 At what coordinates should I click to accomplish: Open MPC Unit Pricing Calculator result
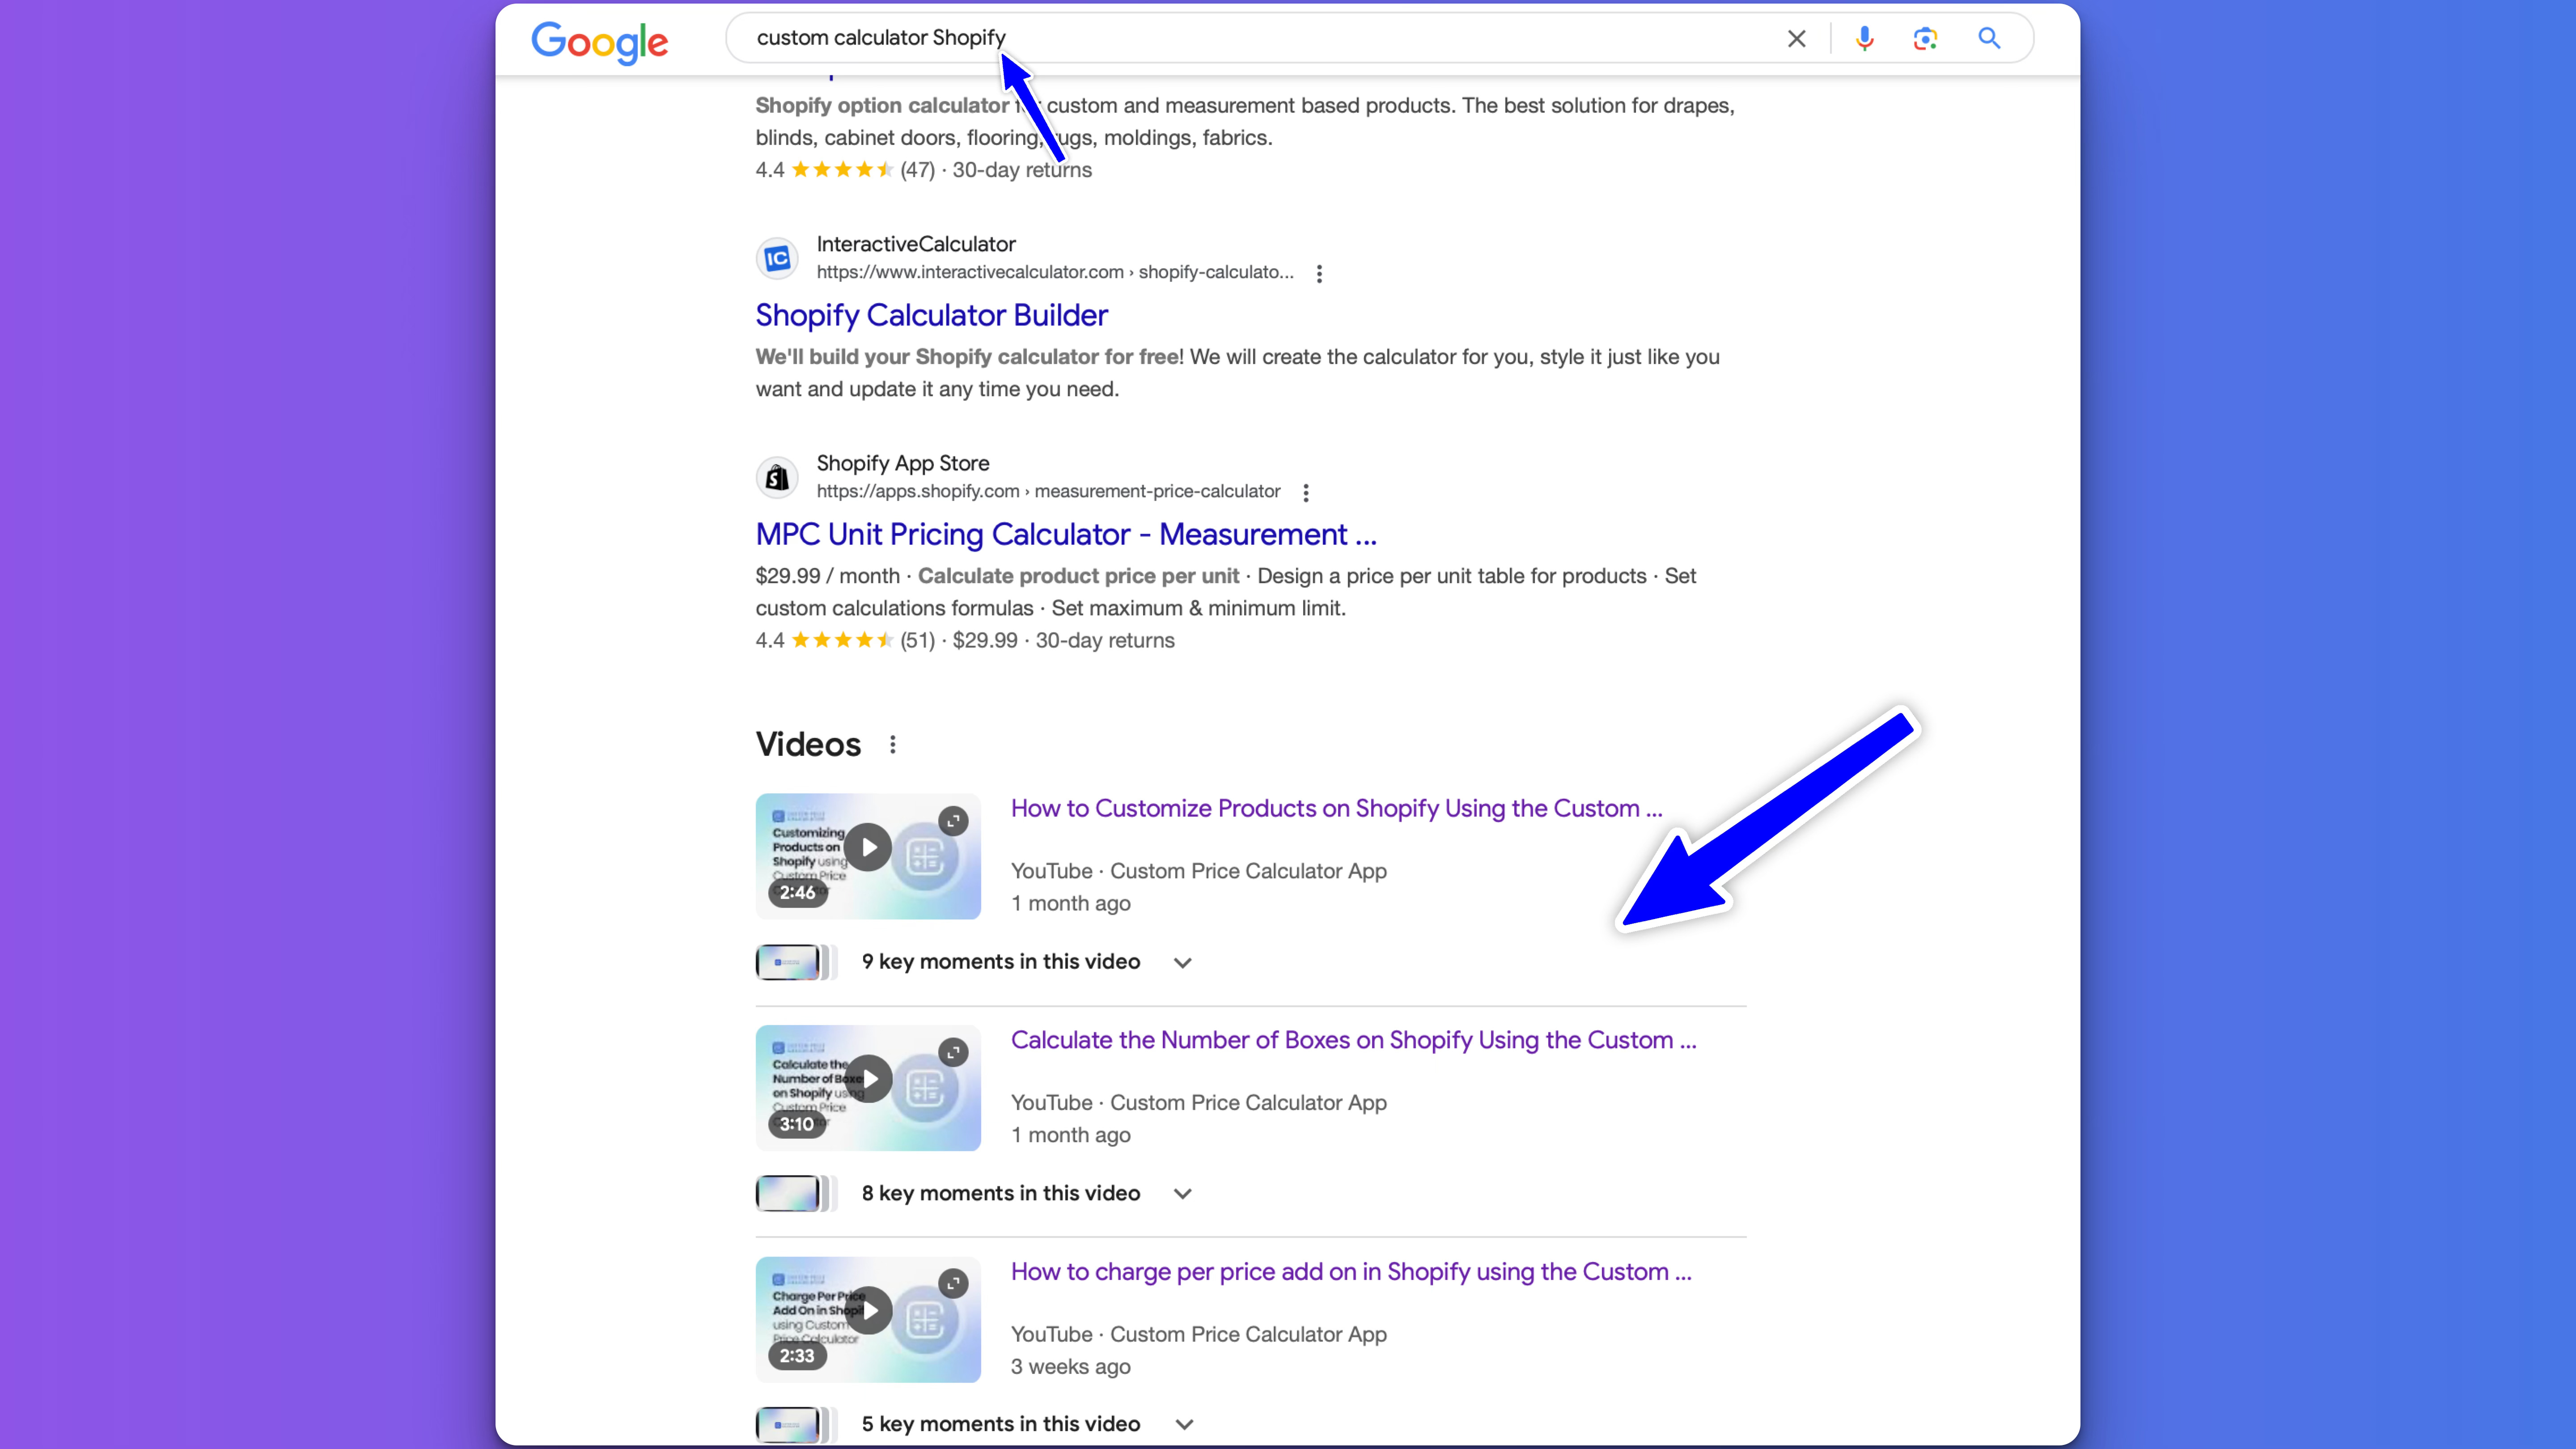pyautogui.click(x=1066, y=534)
